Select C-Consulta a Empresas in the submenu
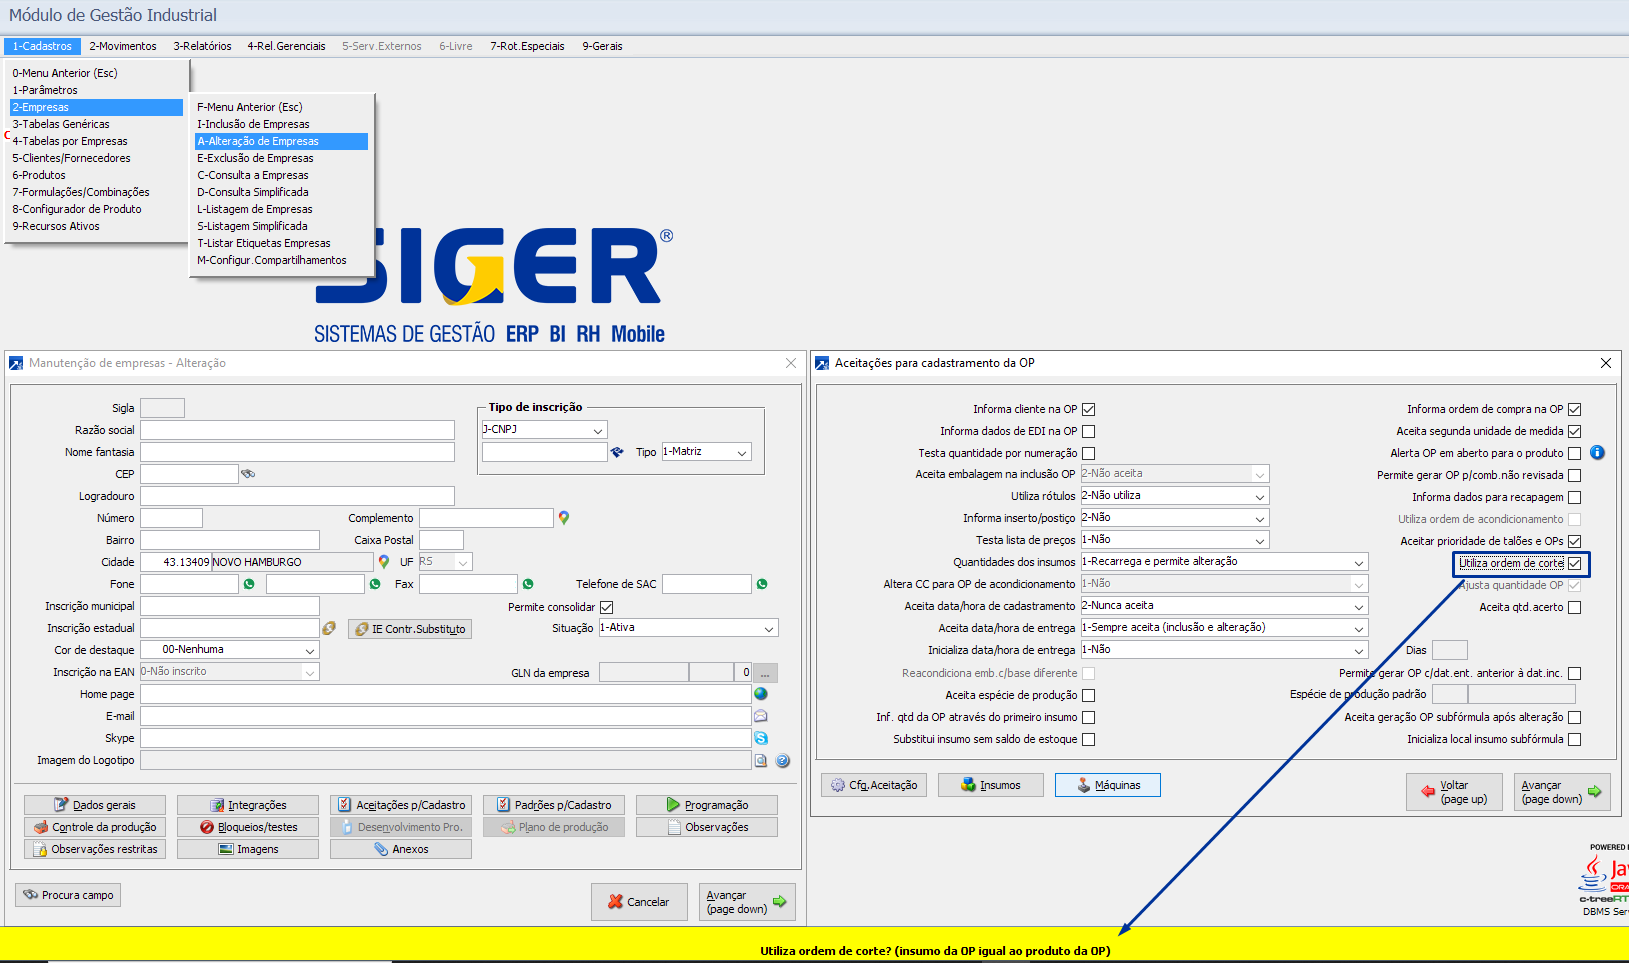The width and height of the screenshot is (1629, 963). pyautogui.click(x=282, y=175)
